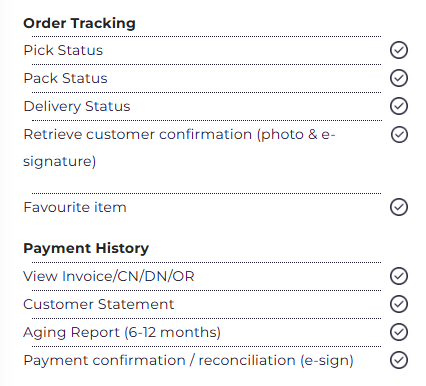Image resolution: width=426 pixels, height=386 pixels.
Task: Click the checkmark icon beside Customer Statement
Action: click(x=399, y=304)
